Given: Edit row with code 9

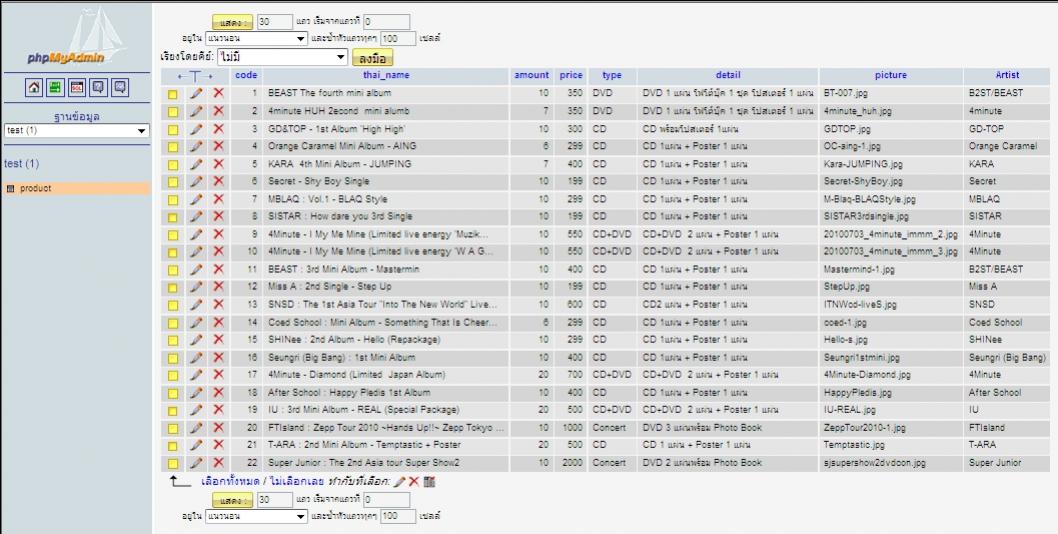Looking at the screenshot, I should tap(196, 234).
